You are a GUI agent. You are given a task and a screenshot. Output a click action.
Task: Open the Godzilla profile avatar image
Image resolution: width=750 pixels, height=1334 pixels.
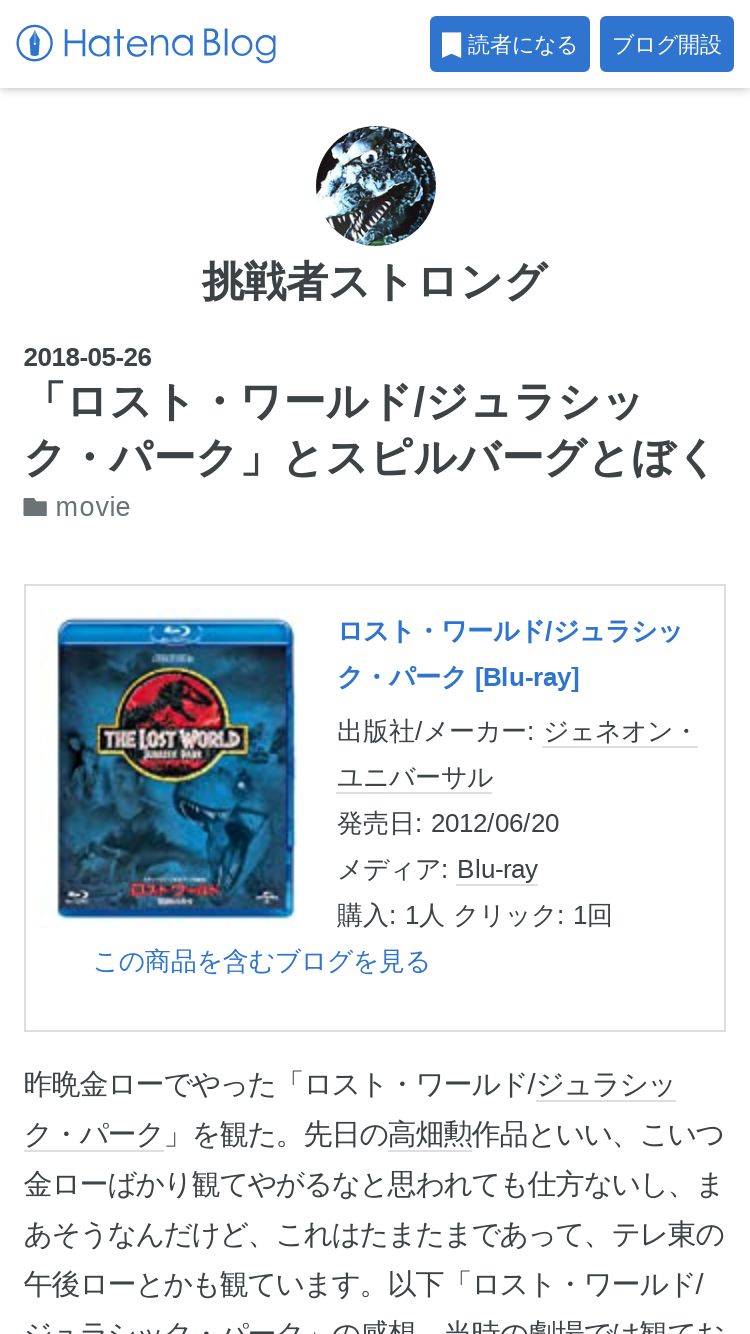coord(375,186)
